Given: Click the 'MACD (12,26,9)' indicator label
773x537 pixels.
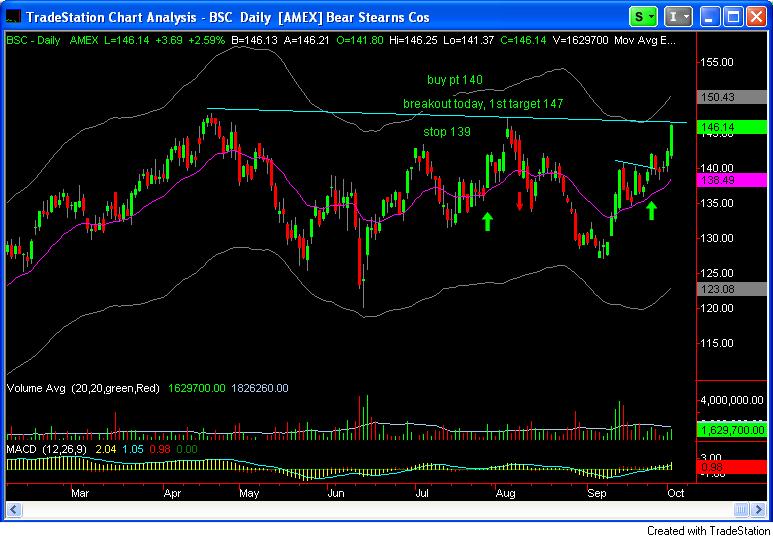Looking at the screenshot, I should pyautogui.click(x=46, y=449).
